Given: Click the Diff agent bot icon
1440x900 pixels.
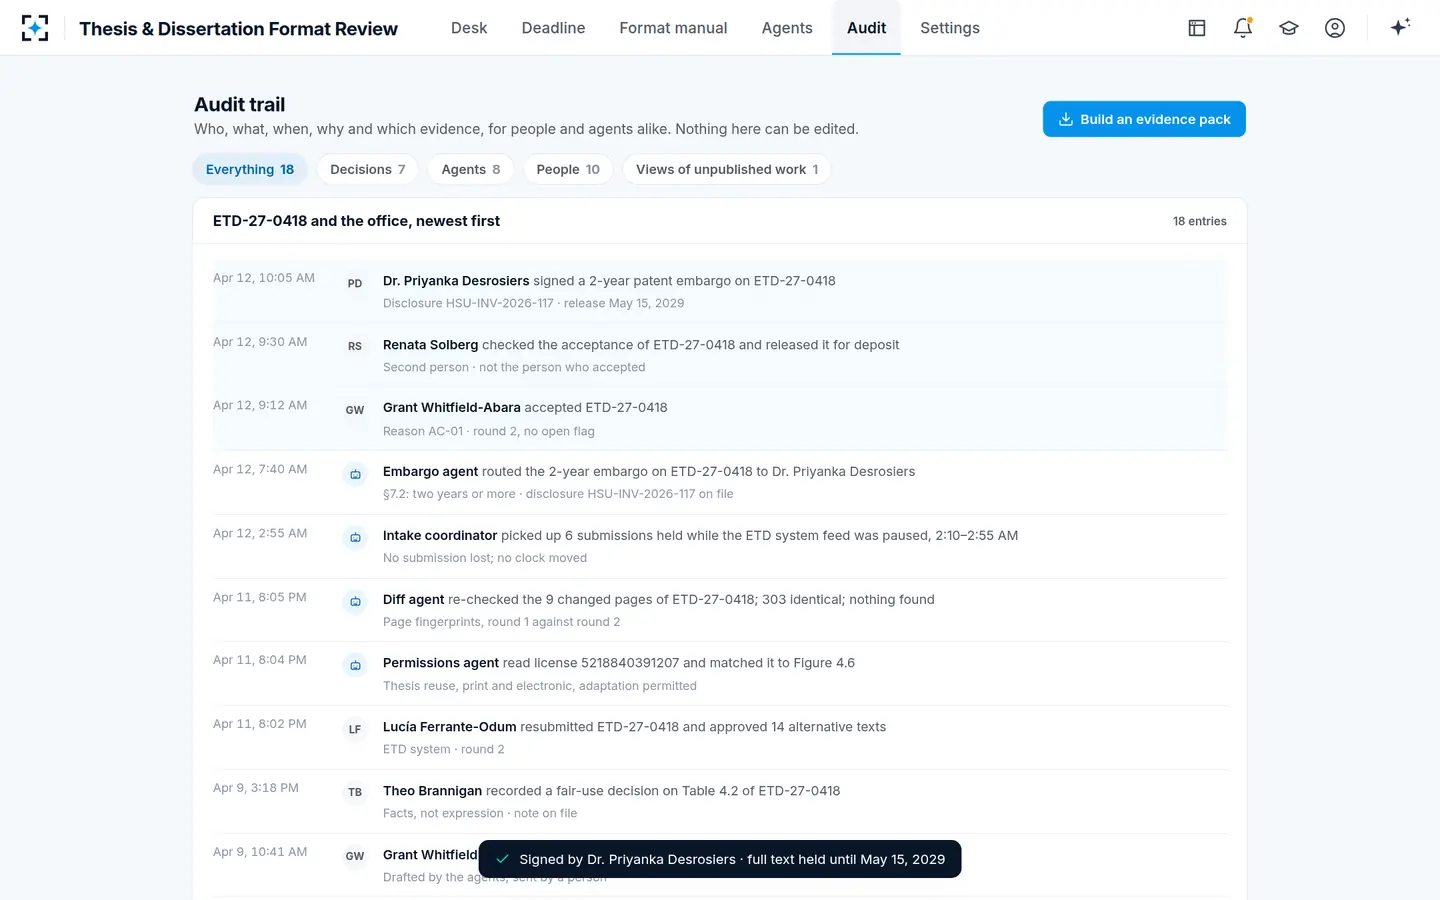Looking at the screenshot, I should tap(355, 601).
